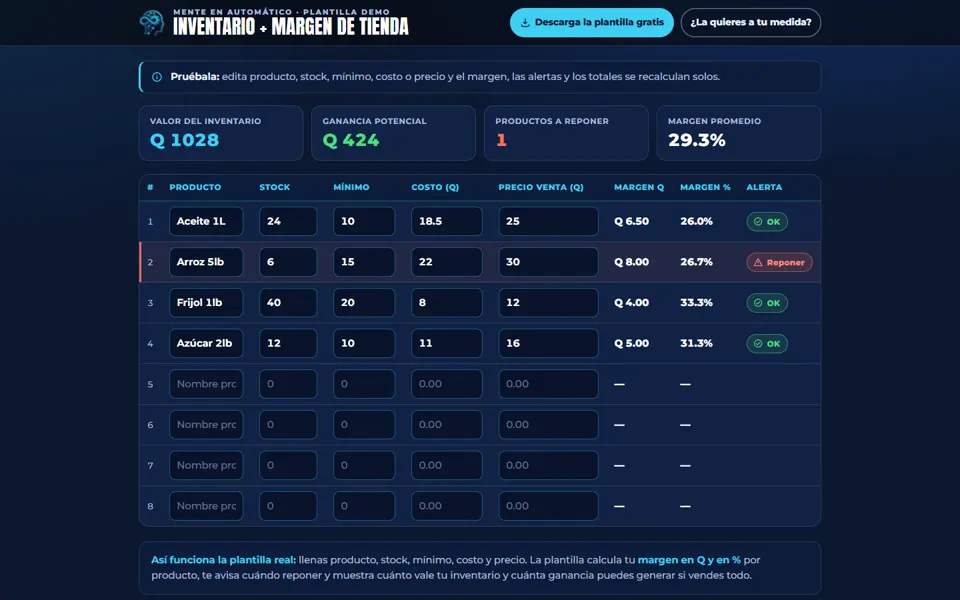The width and height of the screenshot is (960, 600).
Task: Edit the costo field showing 18.5
Action: [x=446, y=221]
